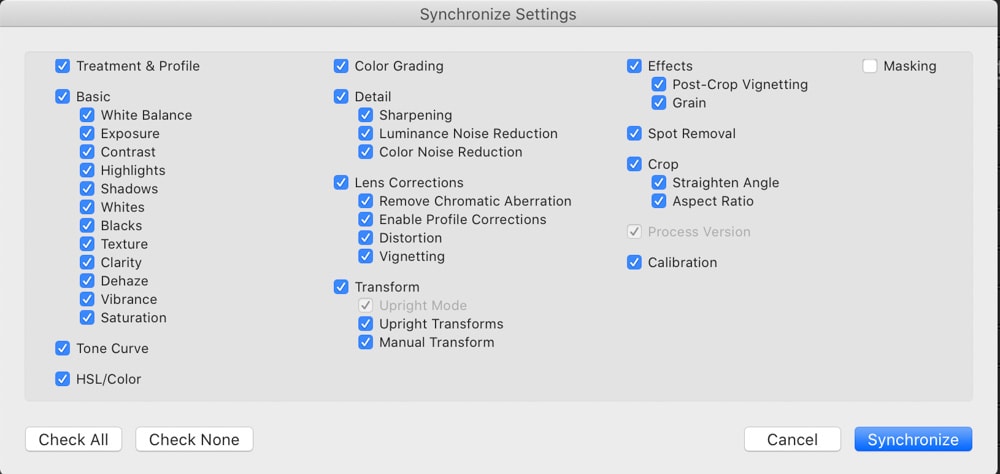Screen dimensions: 1000x474
Task: Disable the Exposure setting checkbox
Action: [x=87, y=133]
